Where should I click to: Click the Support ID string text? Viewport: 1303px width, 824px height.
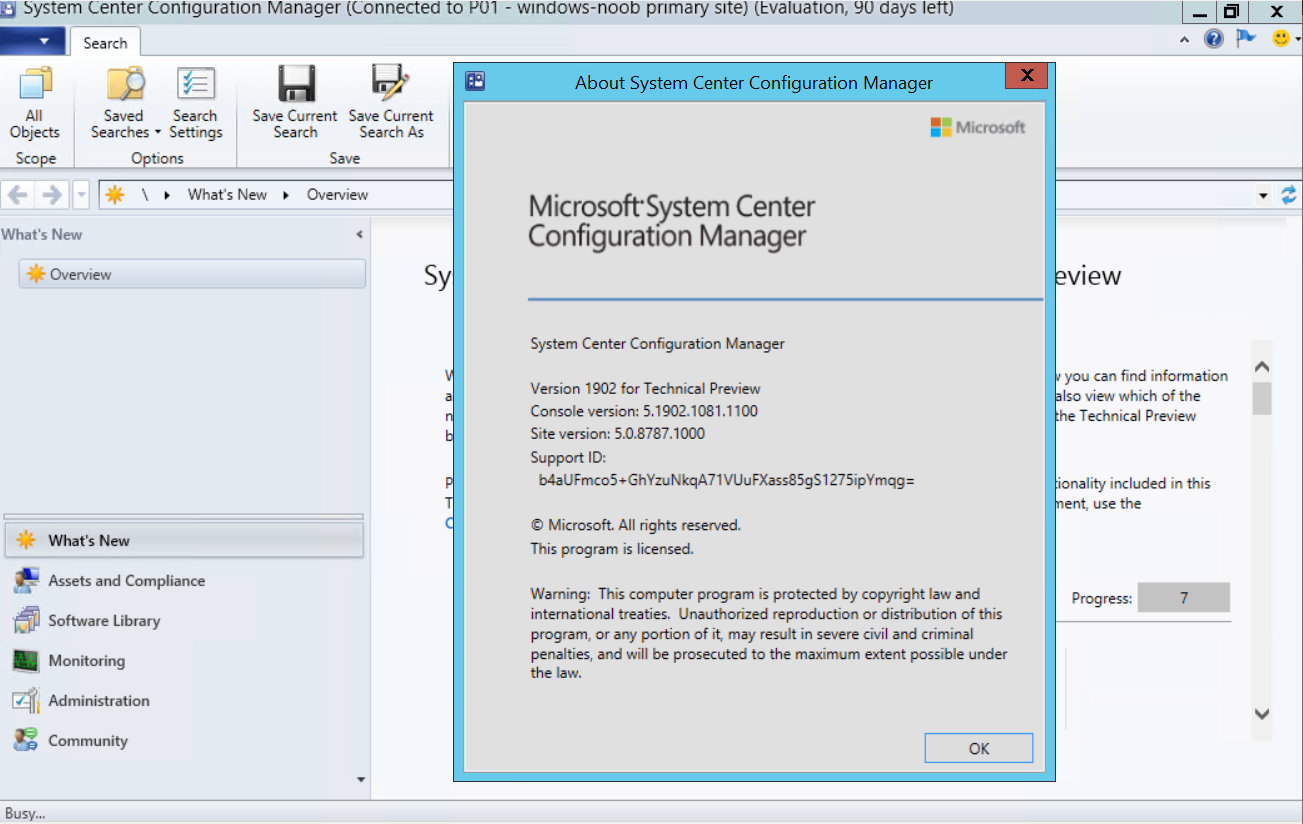click(727, 480)
